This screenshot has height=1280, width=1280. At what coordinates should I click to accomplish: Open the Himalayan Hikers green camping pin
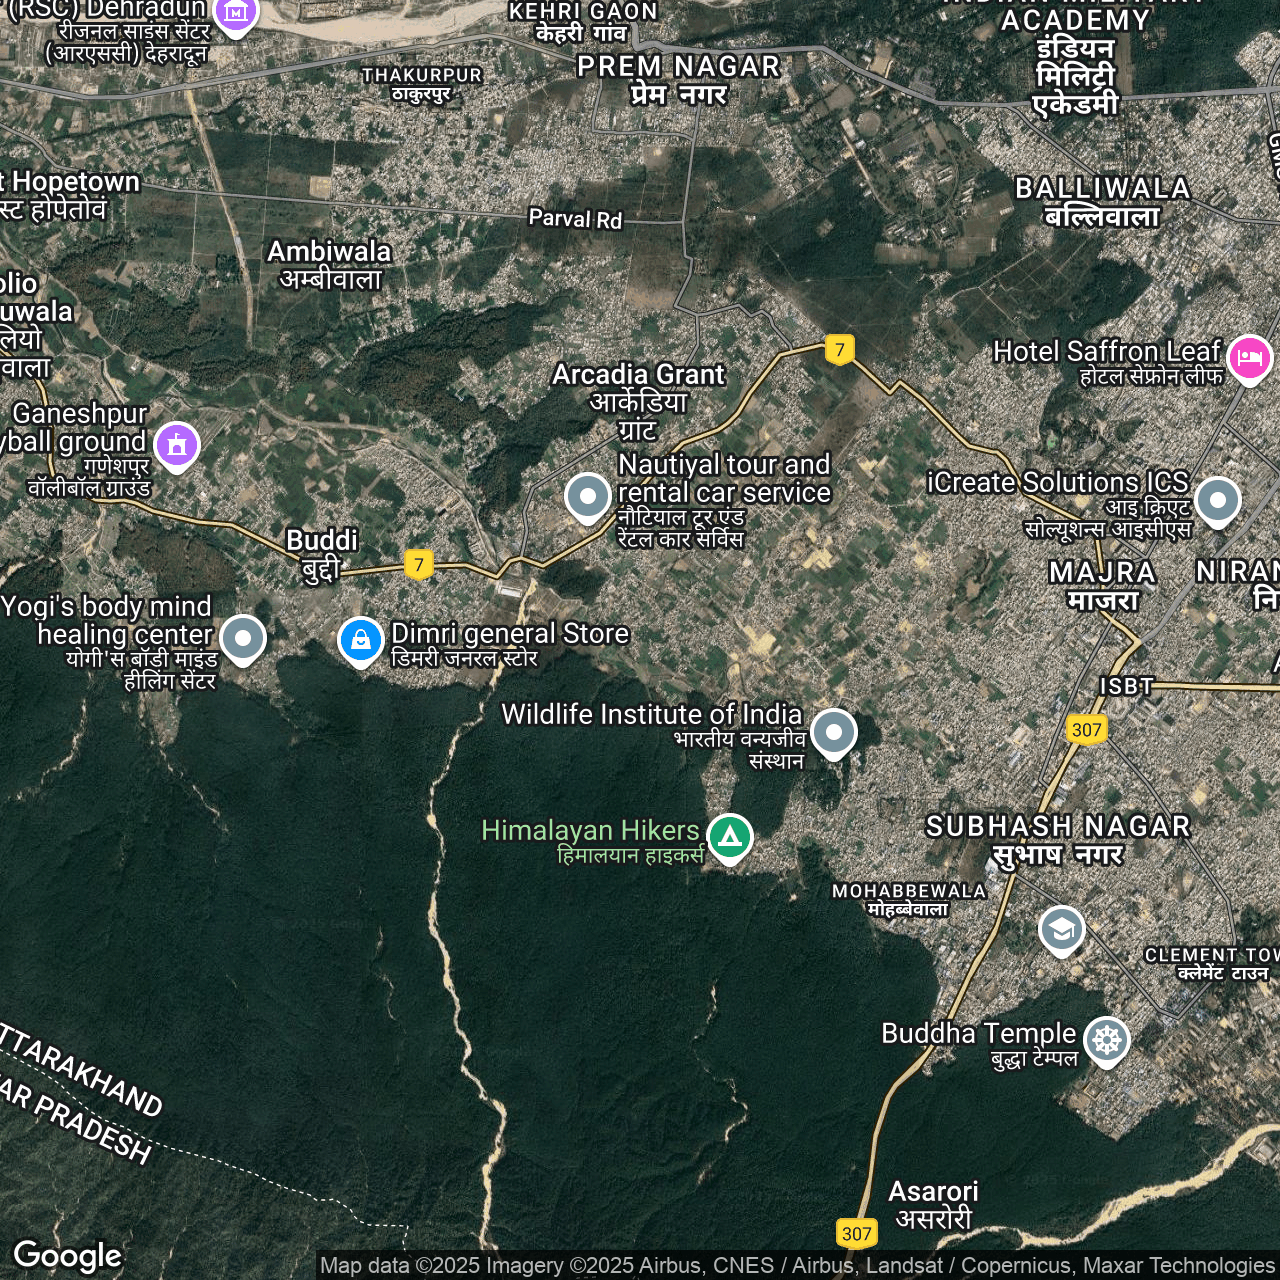tap(729, 835)
